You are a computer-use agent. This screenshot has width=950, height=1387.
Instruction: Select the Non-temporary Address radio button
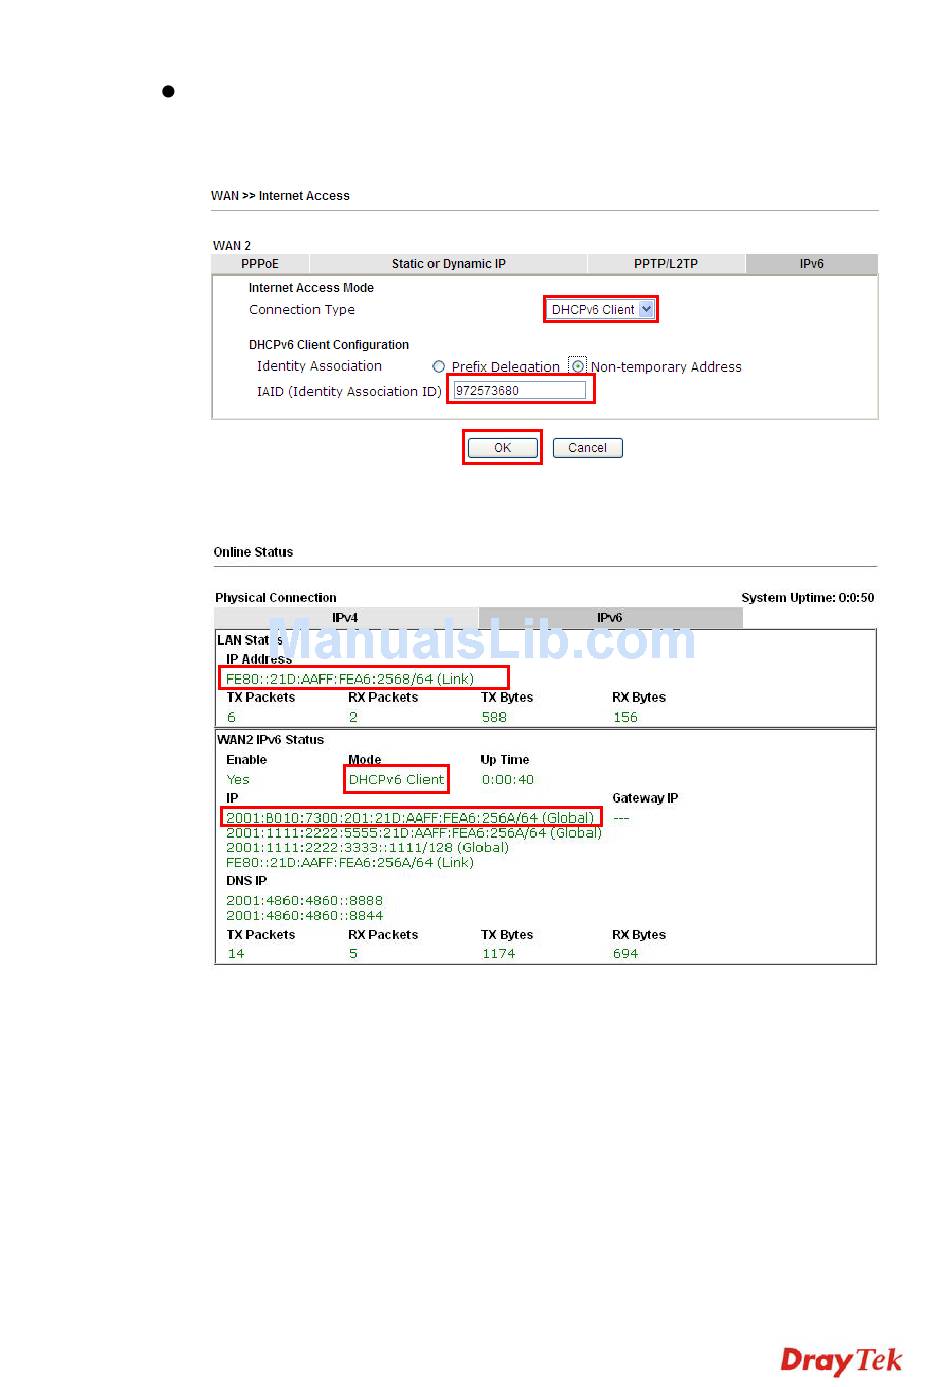tap(578, 366)
